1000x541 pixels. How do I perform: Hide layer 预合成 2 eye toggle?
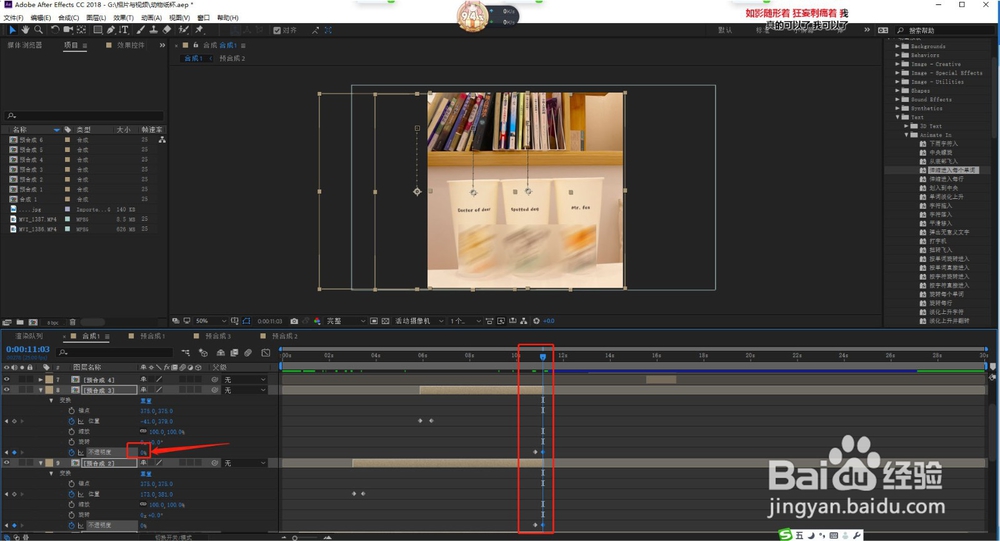coord(7,463)
